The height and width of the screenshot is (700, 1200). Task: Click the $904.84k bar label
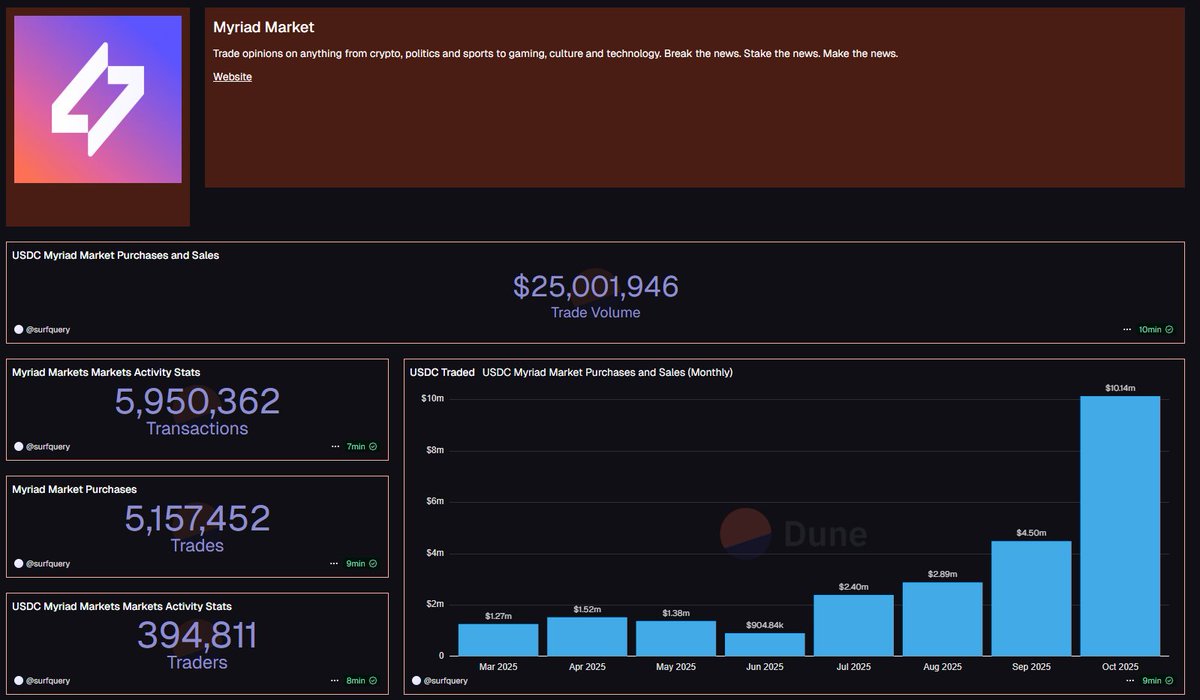coord(765,625)
